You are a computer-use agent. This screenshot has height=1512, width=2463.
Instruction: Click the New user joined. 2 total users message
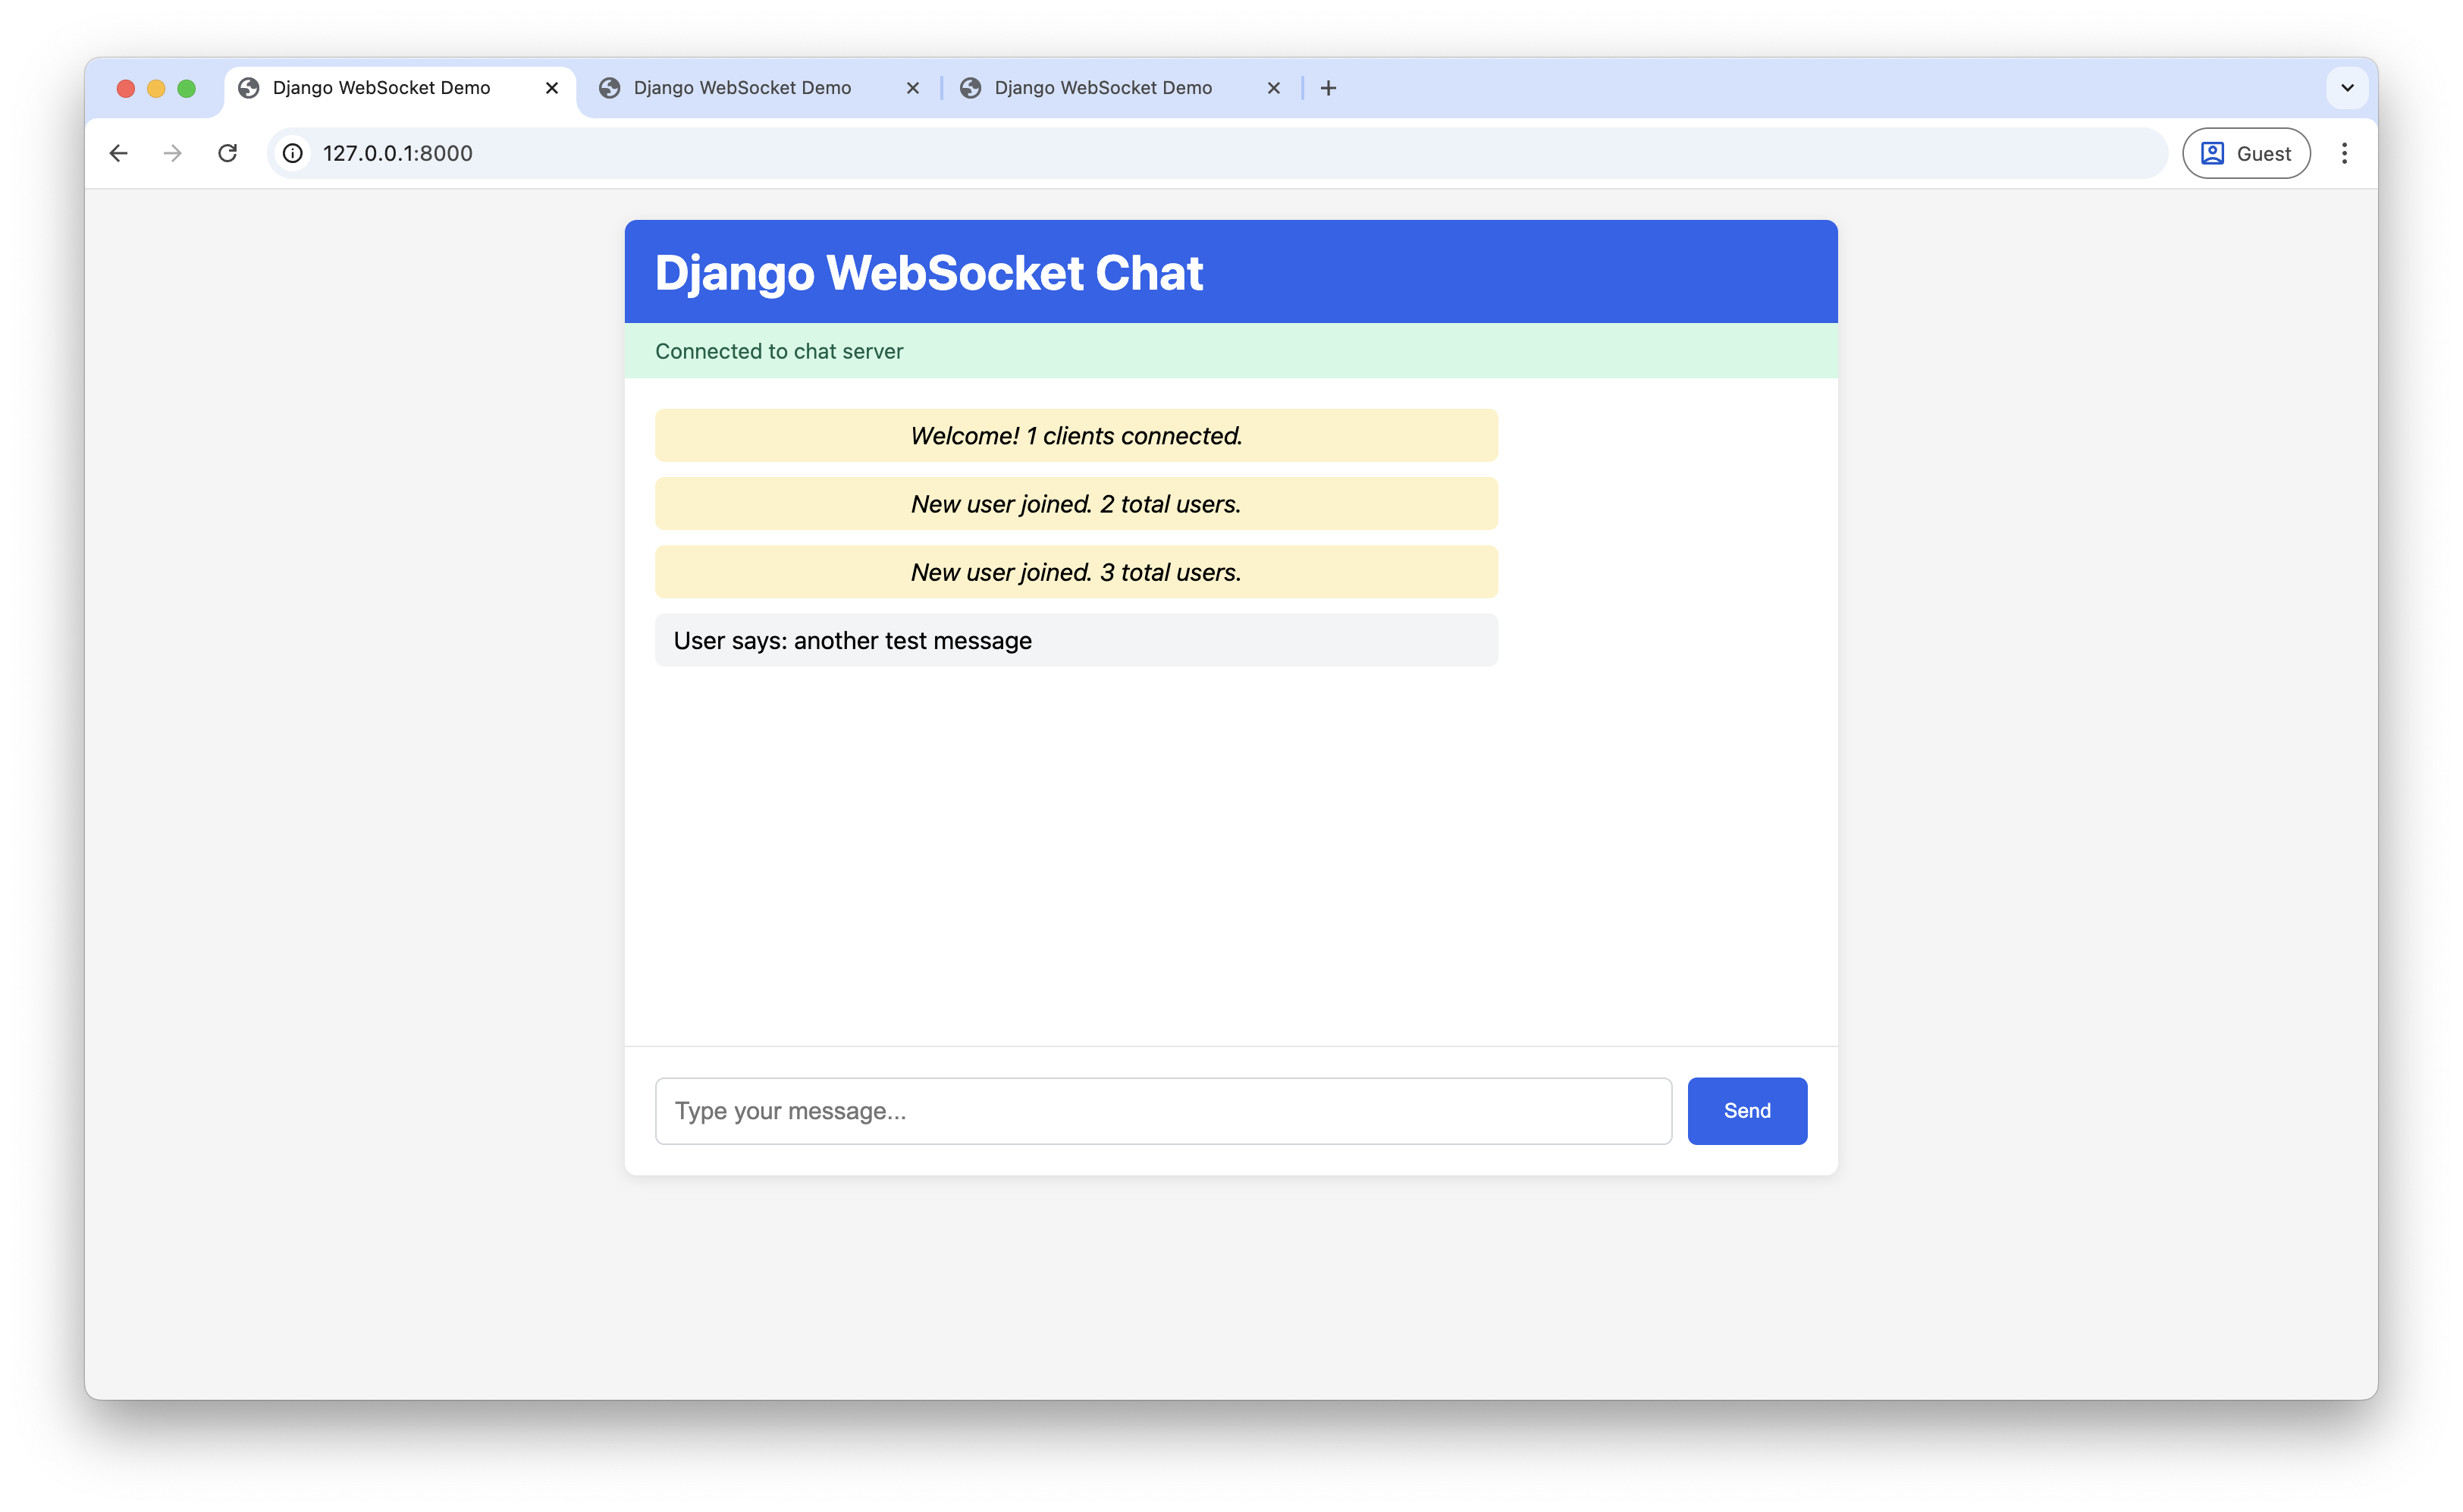coord(1076,503)
